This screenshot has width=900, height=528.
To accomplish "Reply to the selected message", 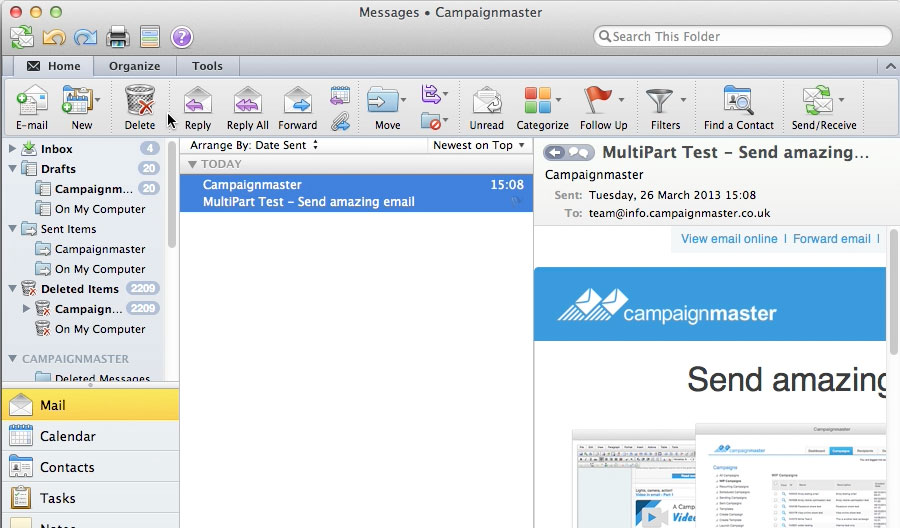I will click(x=197, y=107).
